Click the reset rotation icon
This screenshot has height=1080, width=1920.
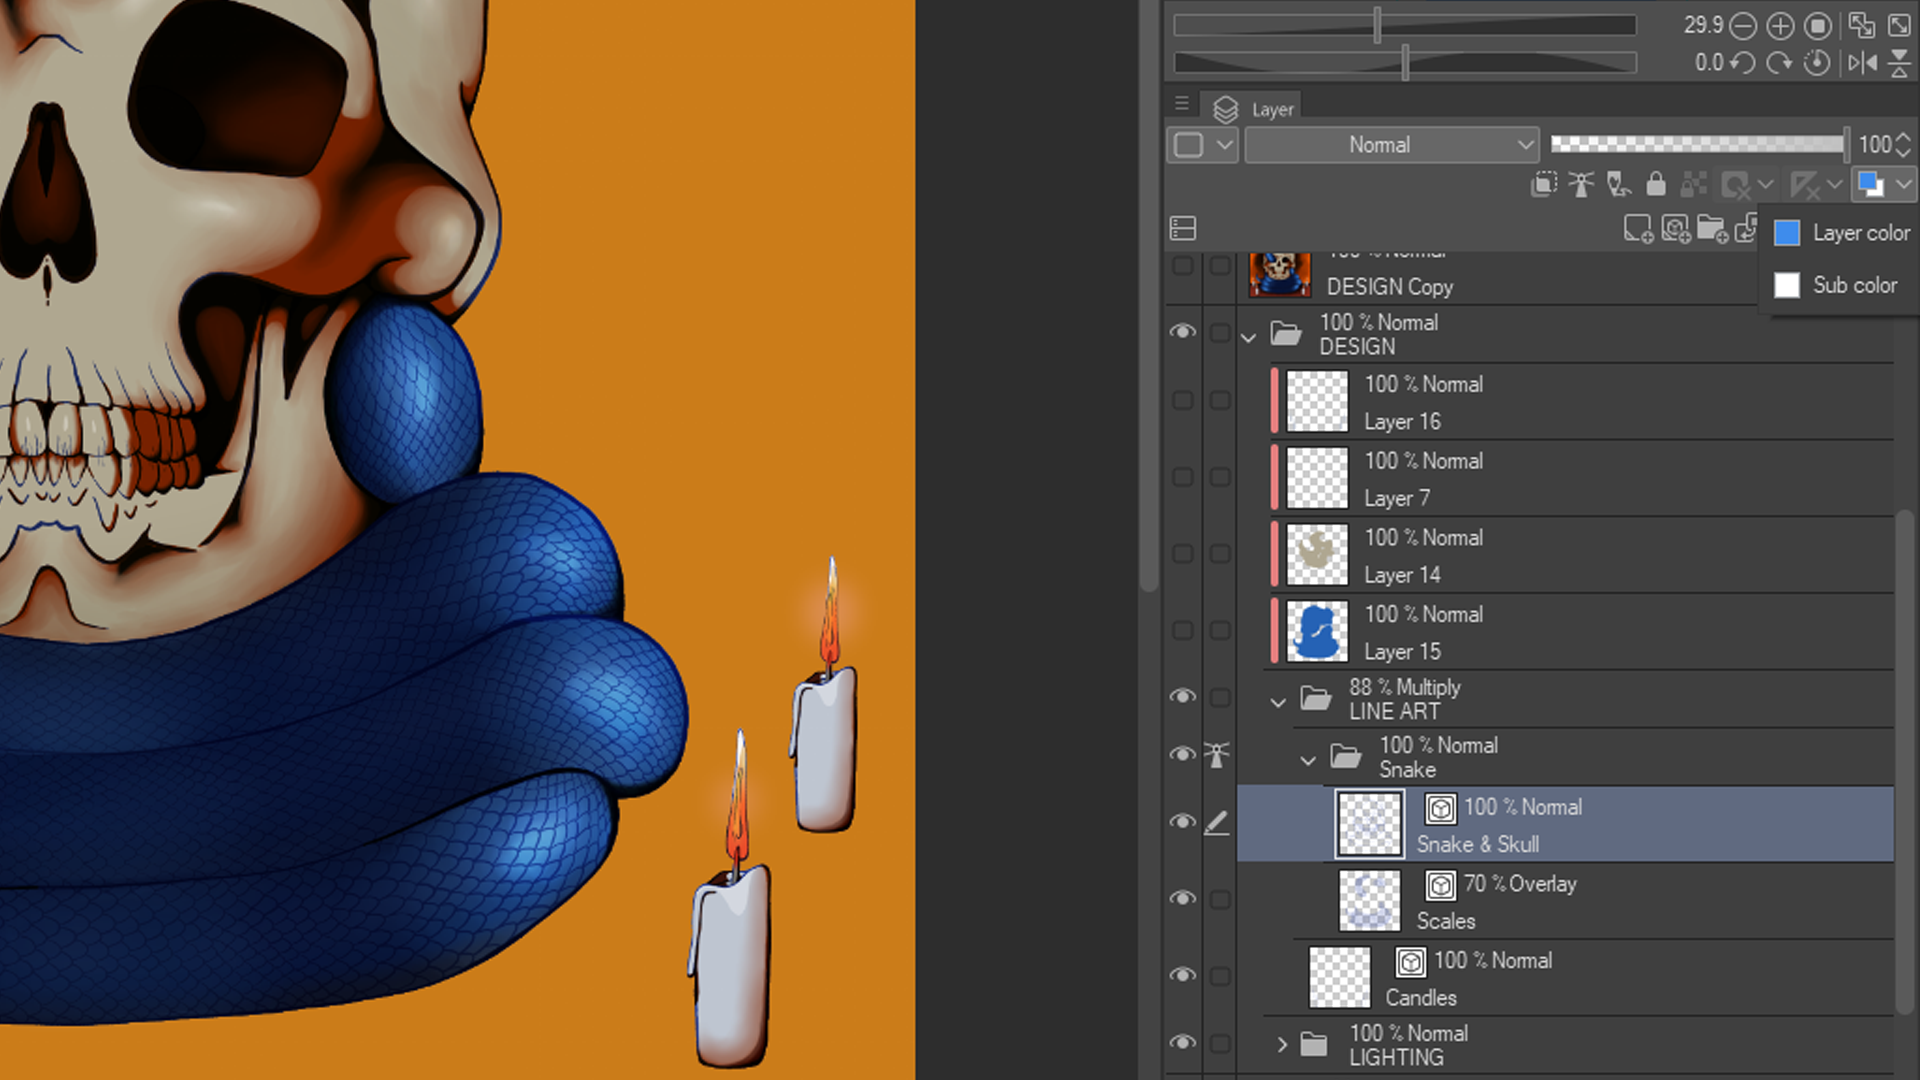(x=1817, y=63)
